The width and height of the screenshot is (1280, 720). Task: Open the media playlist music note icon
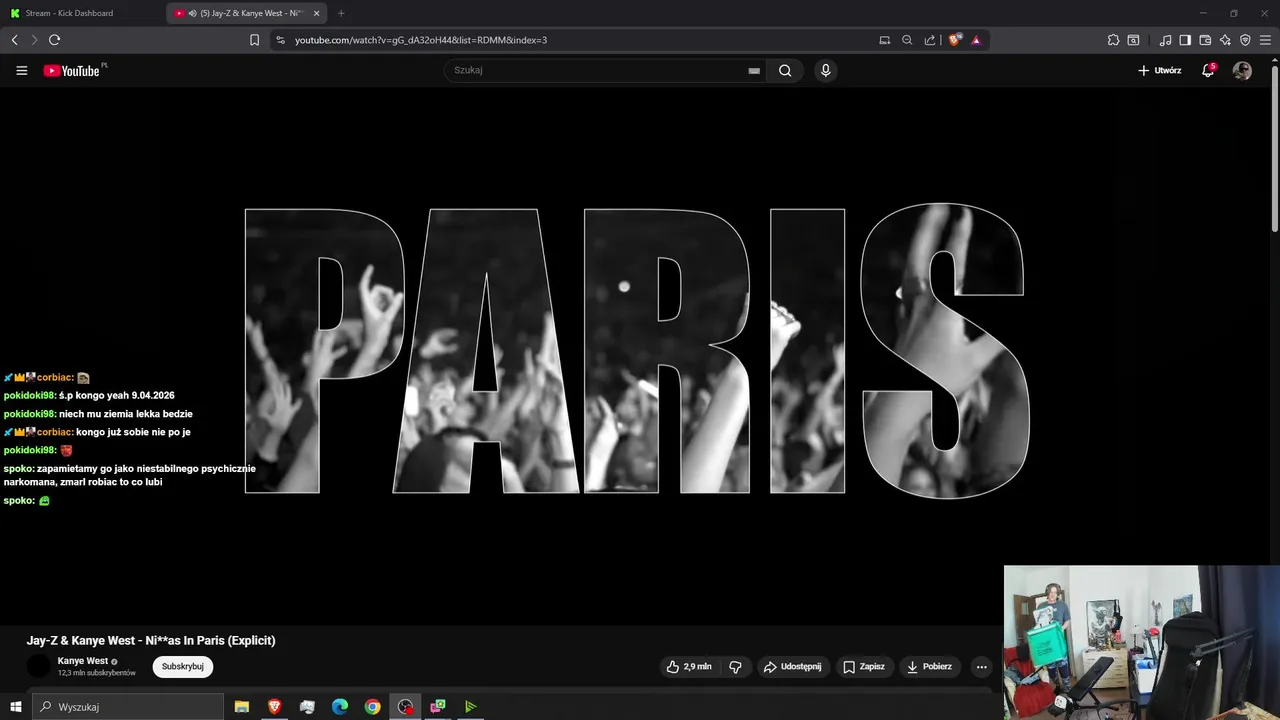point(1165,40)
